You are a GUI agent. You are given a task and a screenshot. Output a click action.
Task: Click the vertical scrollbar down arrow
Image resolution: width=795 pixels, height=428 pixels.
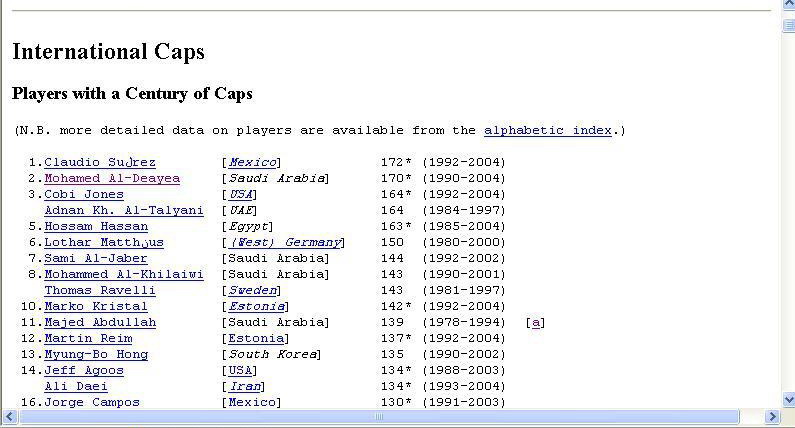tap(788, 400)
